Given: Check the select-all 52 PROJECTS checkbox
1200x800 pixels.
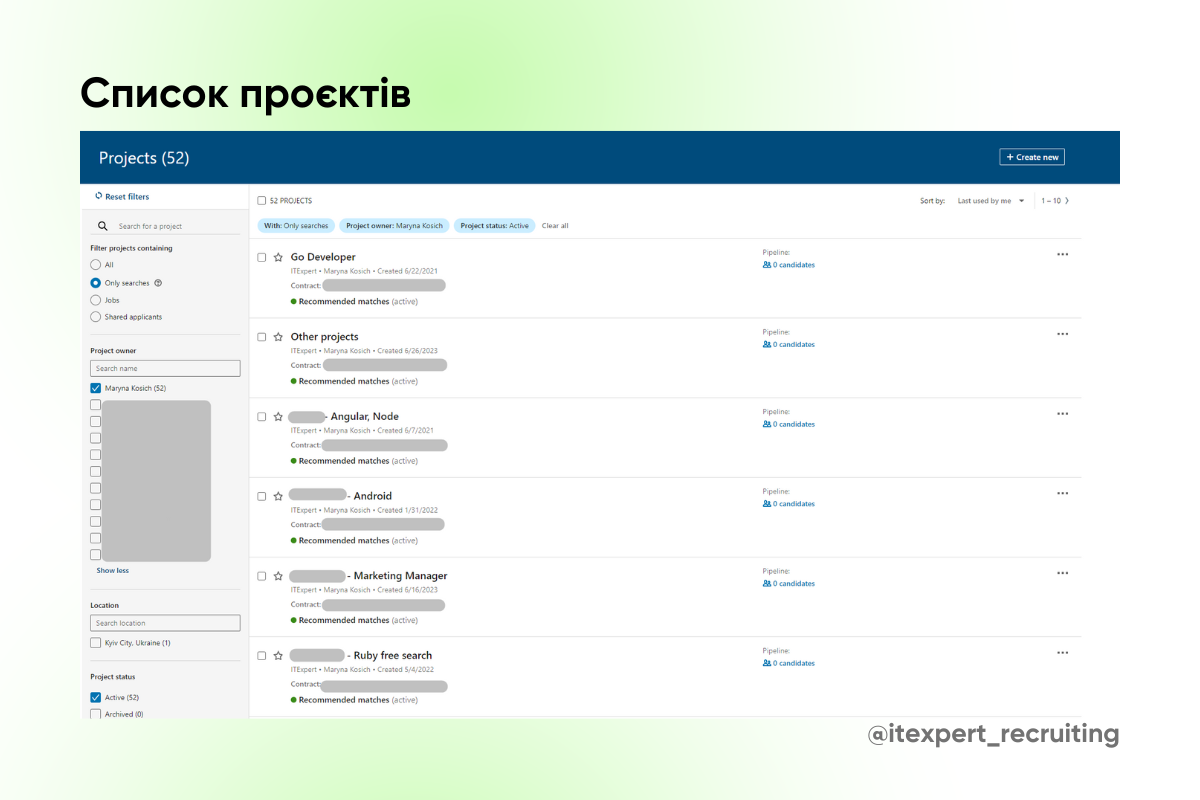Looking at the screenshot, I should pyautogui.click(x=261, y=200).
